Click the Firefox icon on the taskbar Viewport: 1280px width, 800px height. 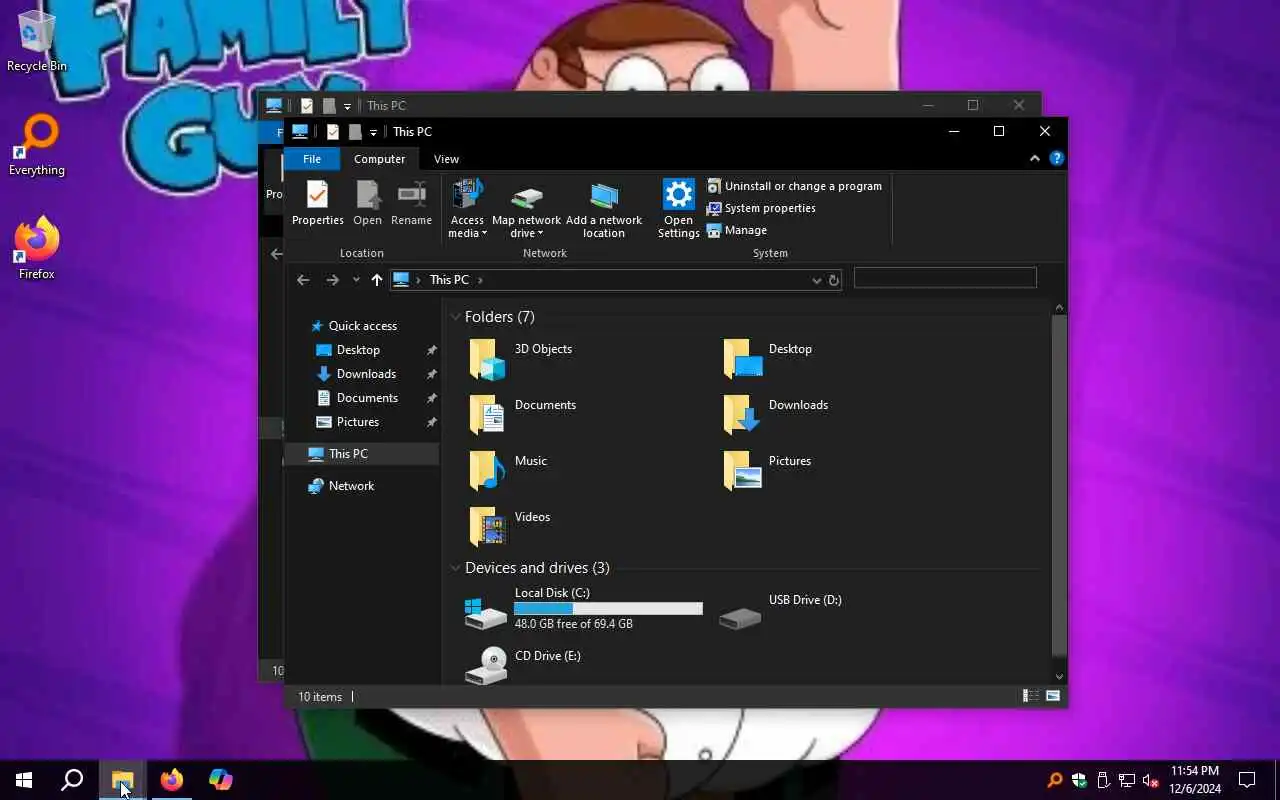click(172, 780)
